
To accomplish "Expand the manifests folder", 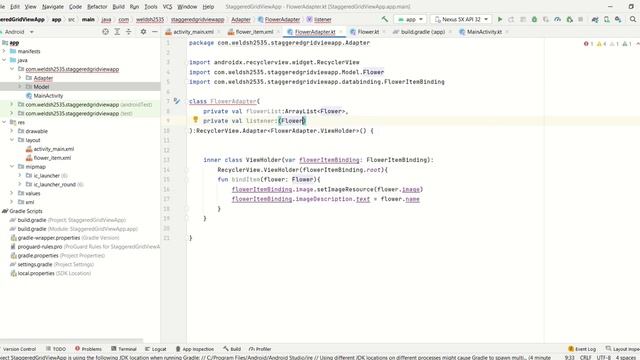I will [x=4, y=51].
